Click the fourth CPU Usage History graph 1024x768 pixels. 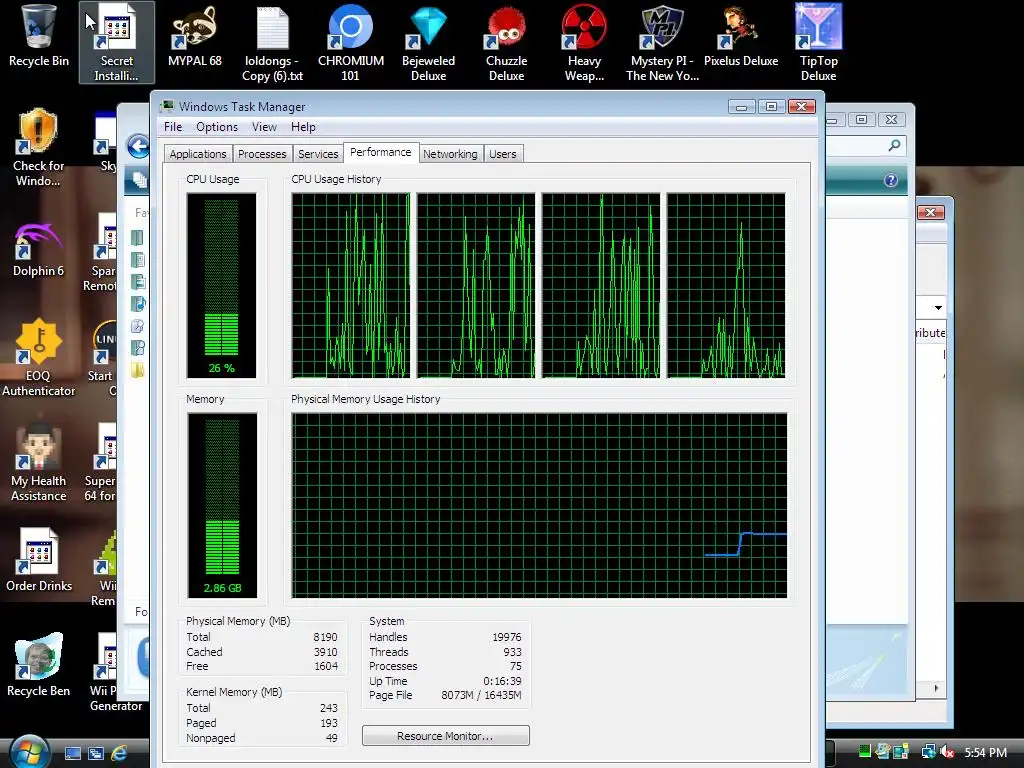coord(726,285)
